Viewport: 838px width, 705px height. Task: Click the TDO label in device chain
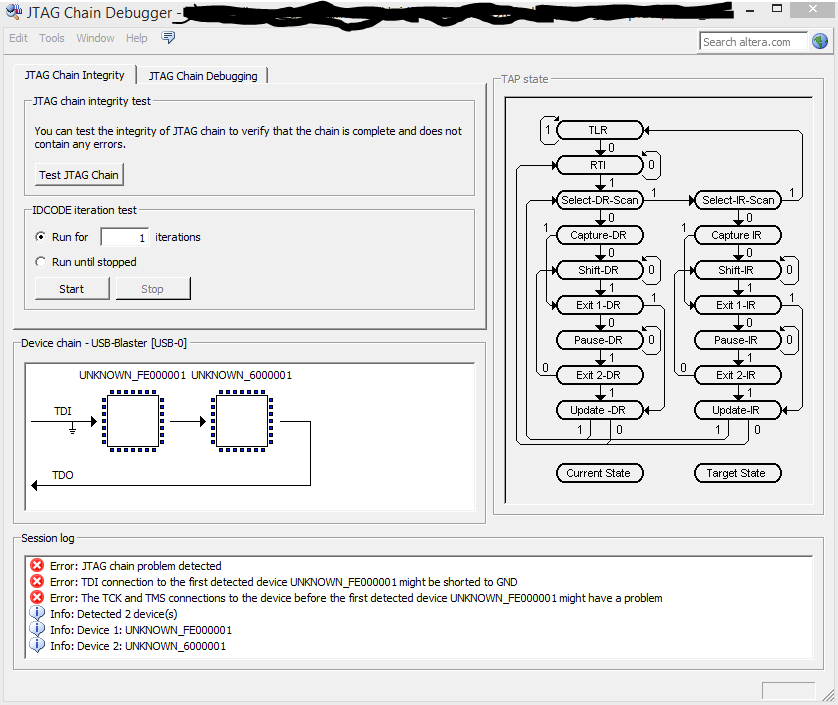point(63,475)
